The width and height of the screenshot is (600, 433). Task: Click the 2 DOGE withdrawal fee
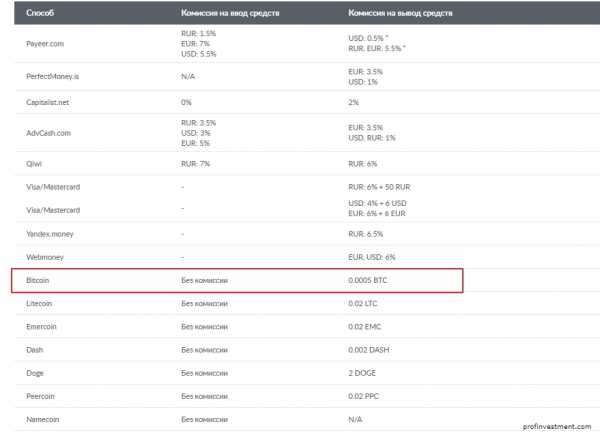pos(362,373)
